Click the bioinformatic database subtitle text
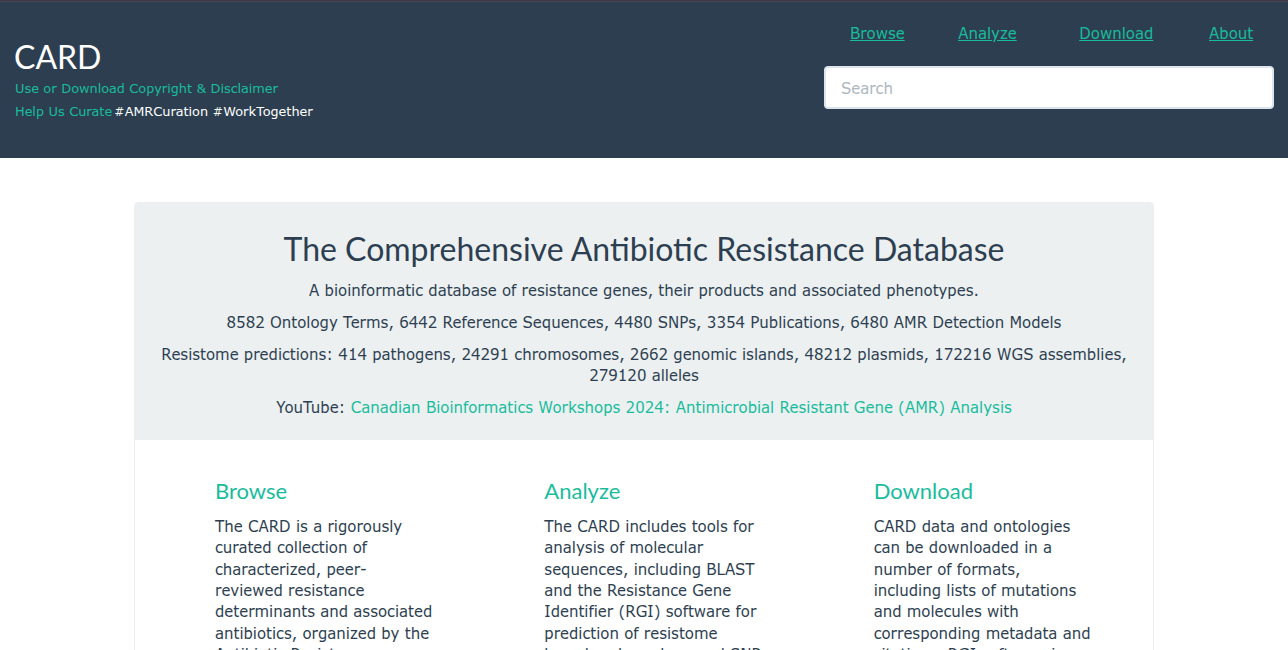The image size is (1288, 650). pyautogui.click(x=643, y=291)
